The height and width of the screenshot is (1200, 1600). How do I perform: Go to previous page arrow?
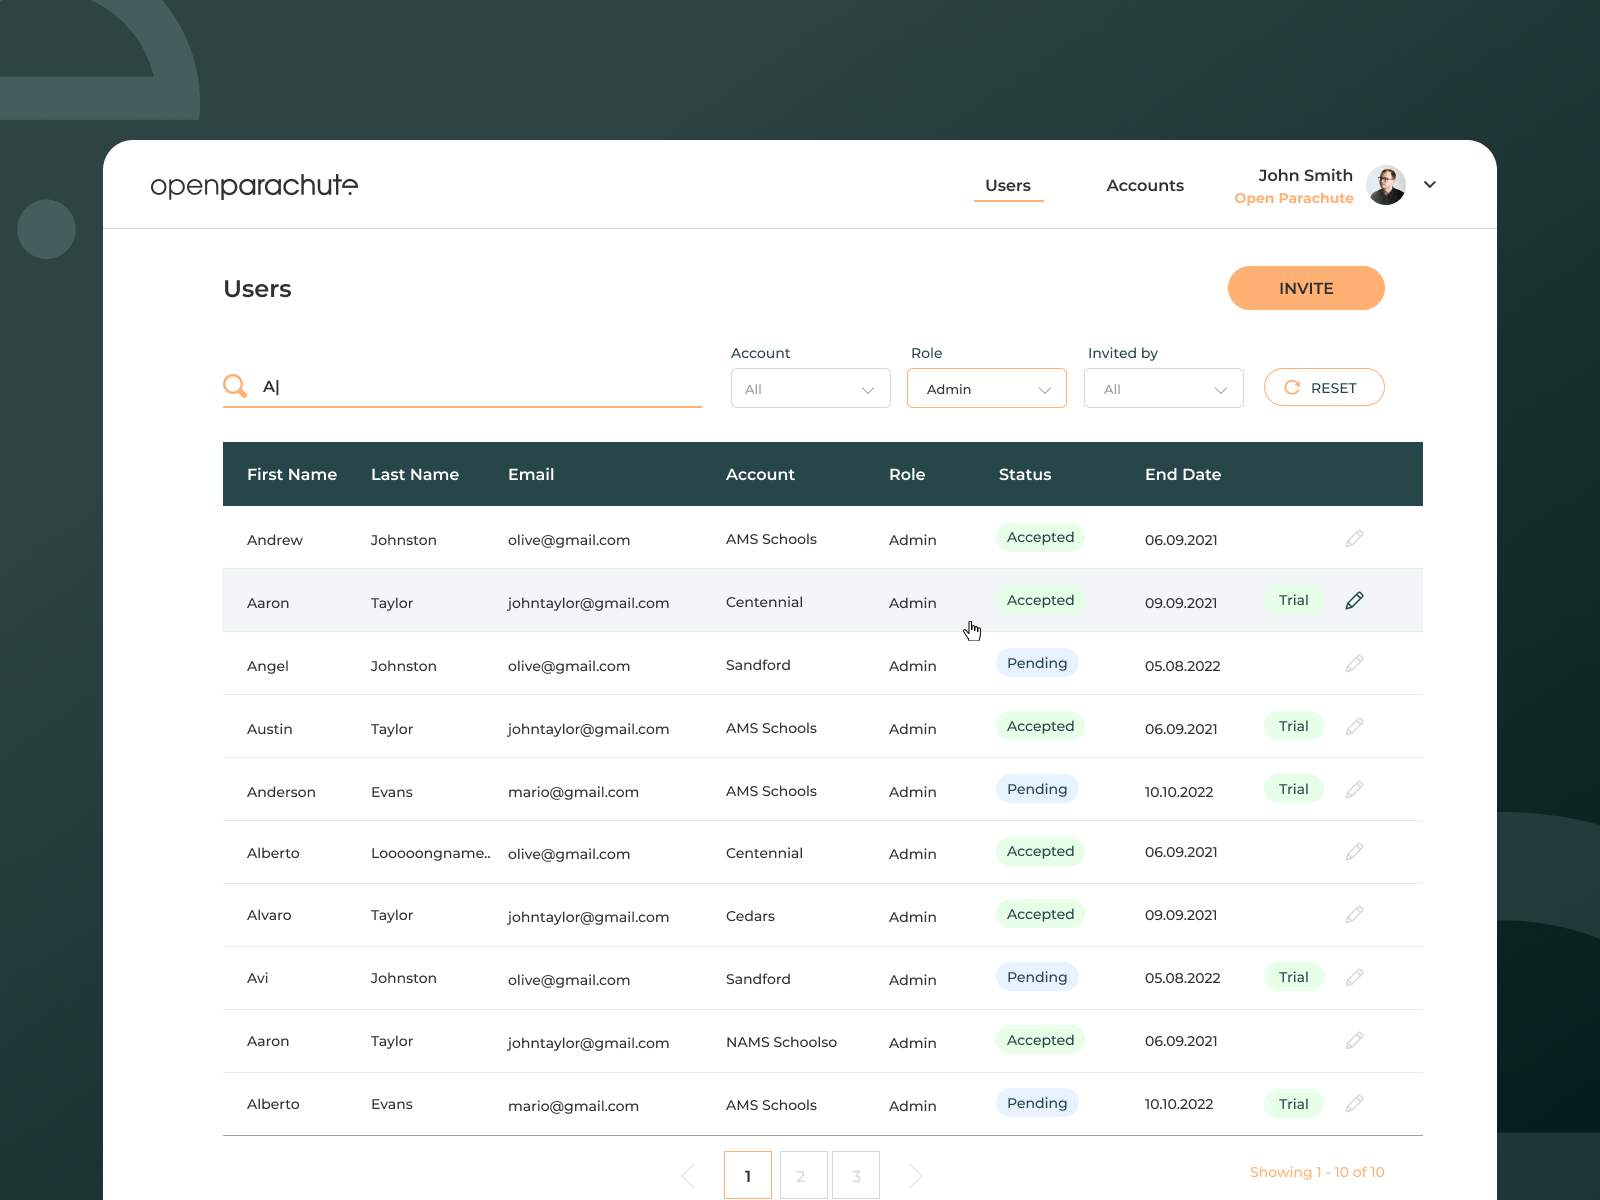coord(688,1176)
